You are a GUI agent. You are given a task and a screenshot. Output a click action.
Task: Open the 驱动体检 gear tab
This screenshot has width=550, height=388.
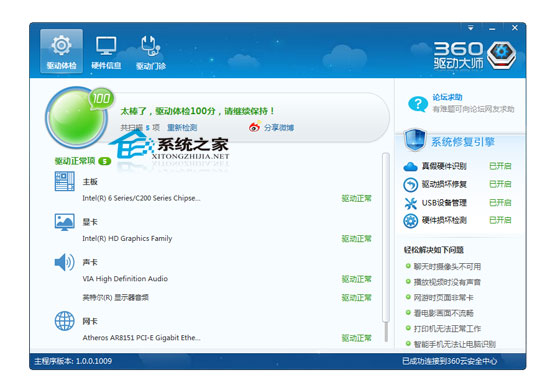click(61, 51)
